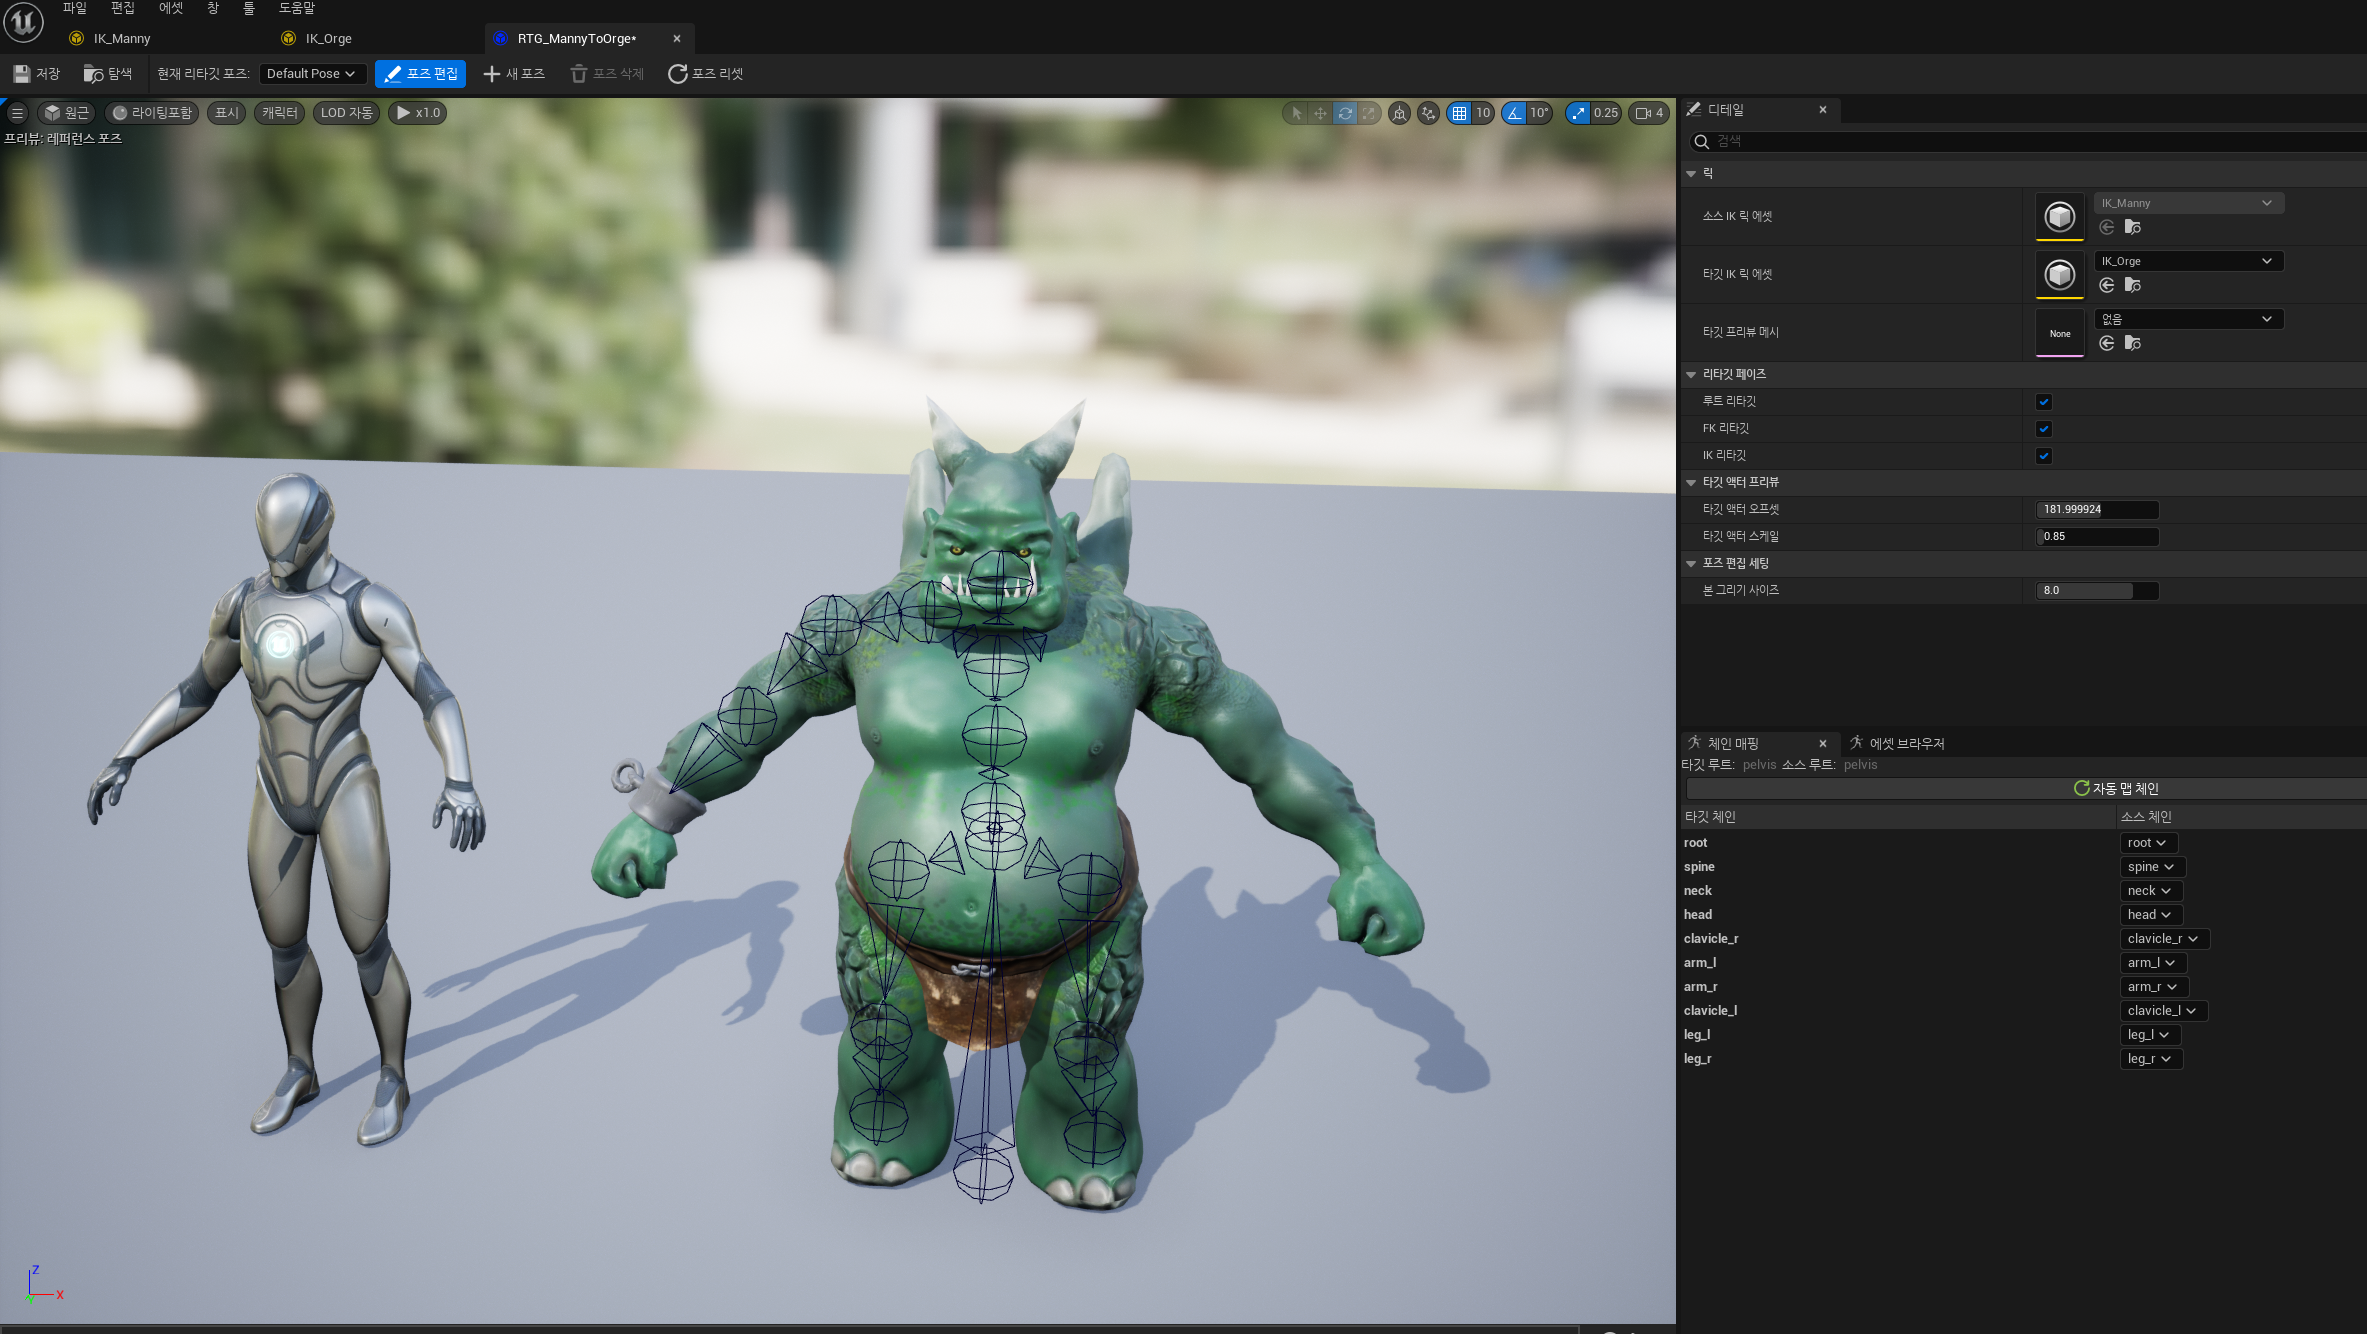Click the Details panel search field
The image size is (2367, 1334).
(x=2030, y=142)
